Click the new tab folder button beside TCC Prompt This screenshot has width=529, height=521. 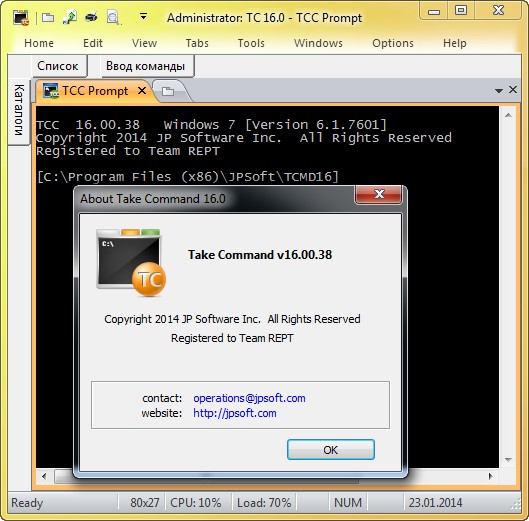(168, 91)
